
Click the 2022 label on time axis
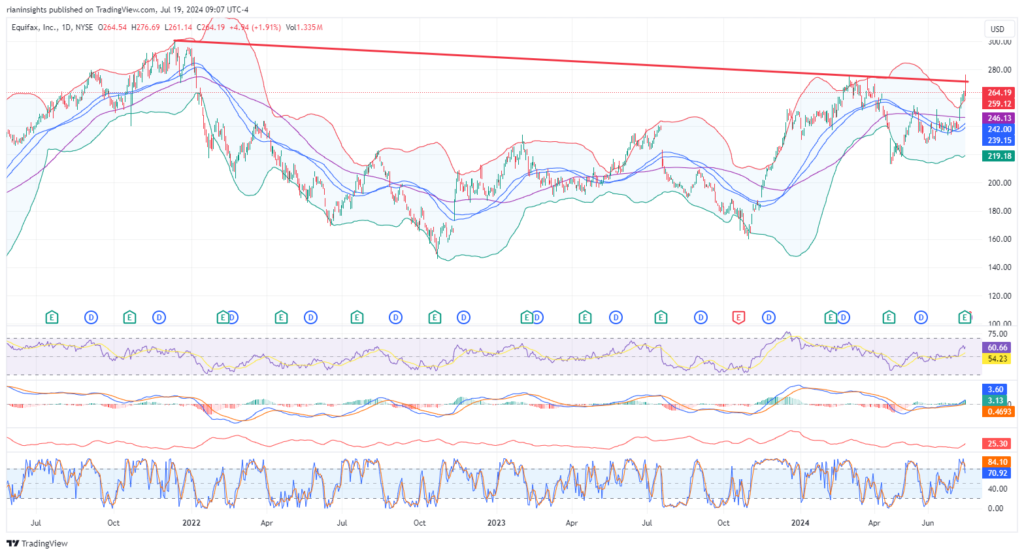190,522
